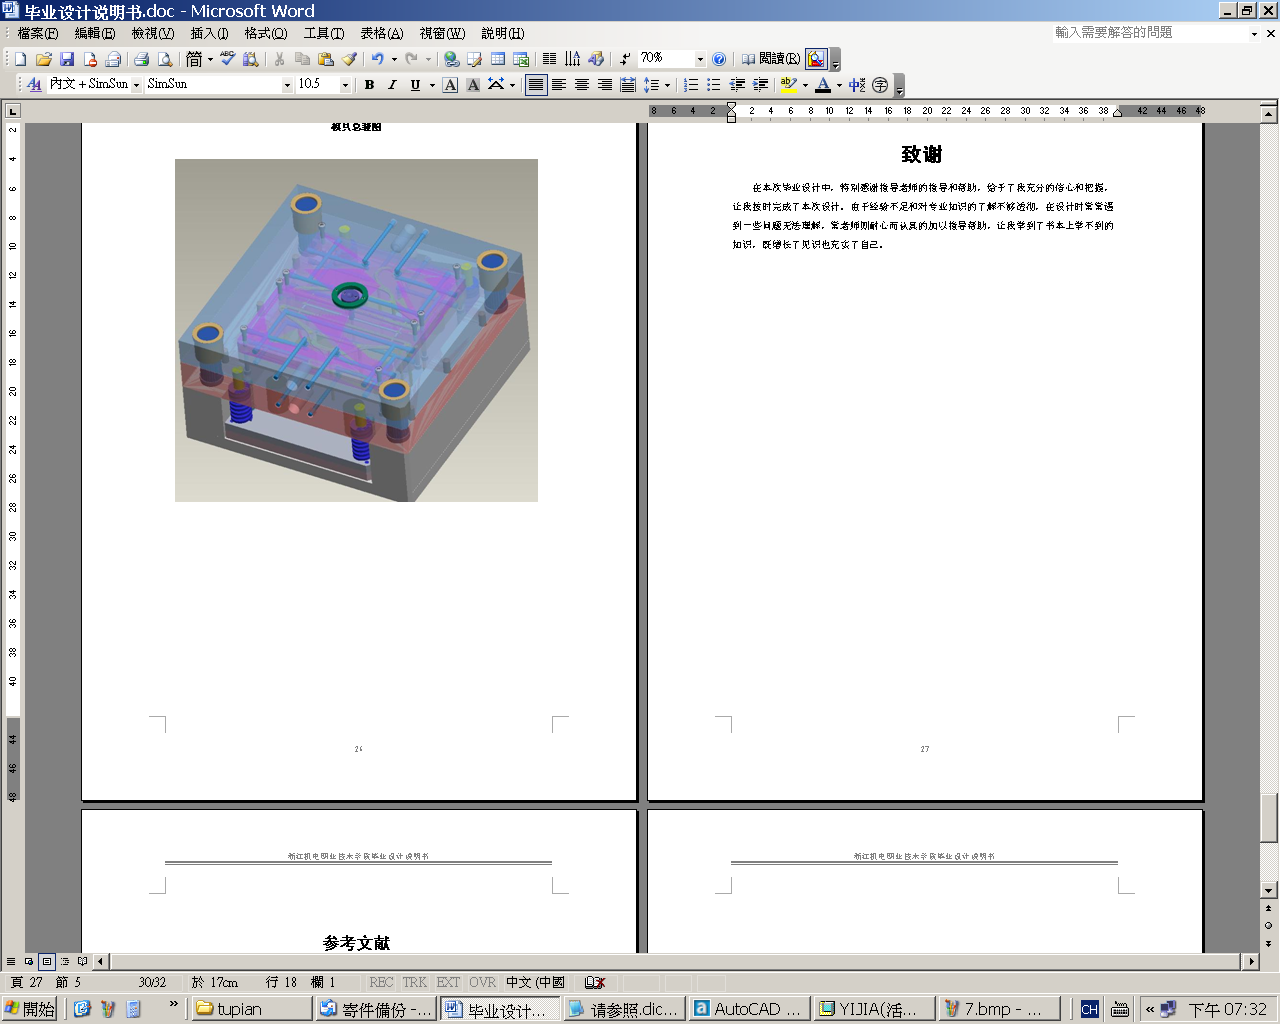Image resolution: width=1280 pixels, height=1024 pixels.
Task: Toggle italic formatting
Action: [392, 85]
